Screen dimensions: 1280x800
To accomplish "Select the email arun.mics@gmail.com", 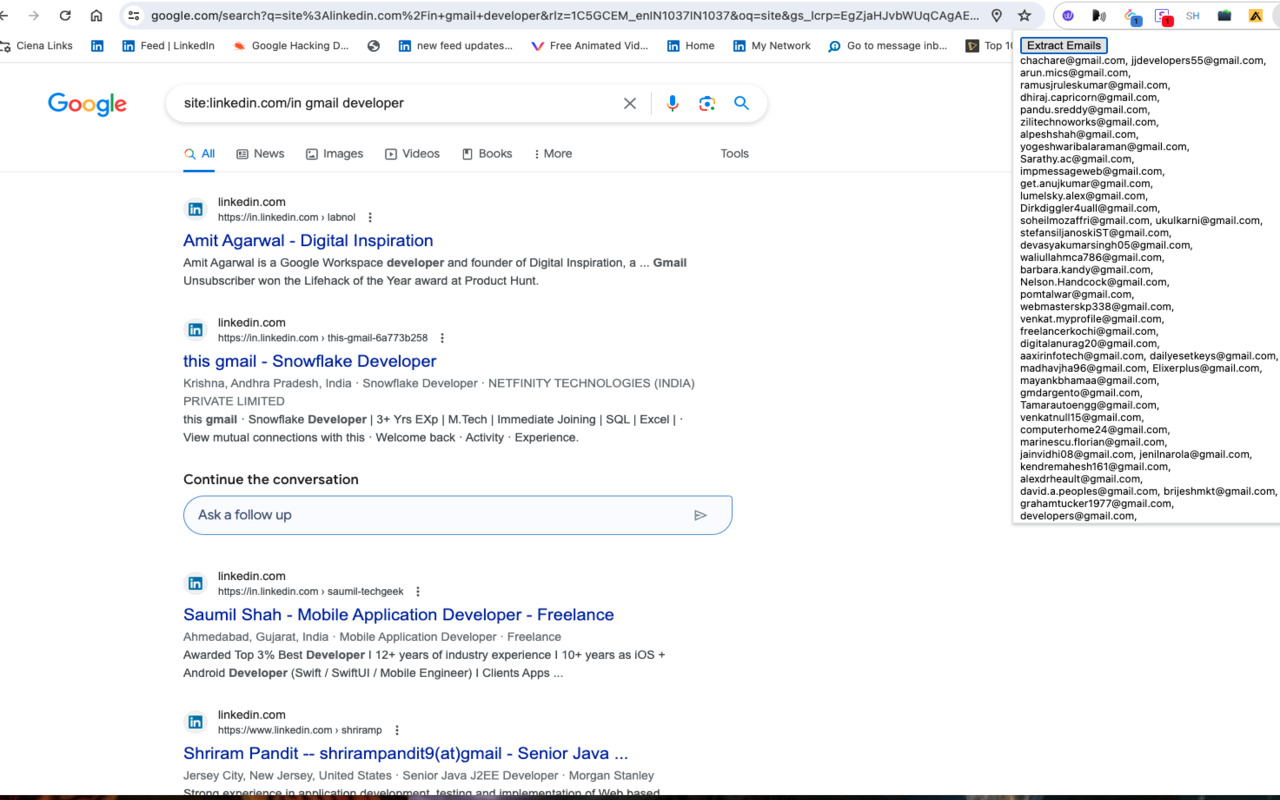I will click(1076, 73).
